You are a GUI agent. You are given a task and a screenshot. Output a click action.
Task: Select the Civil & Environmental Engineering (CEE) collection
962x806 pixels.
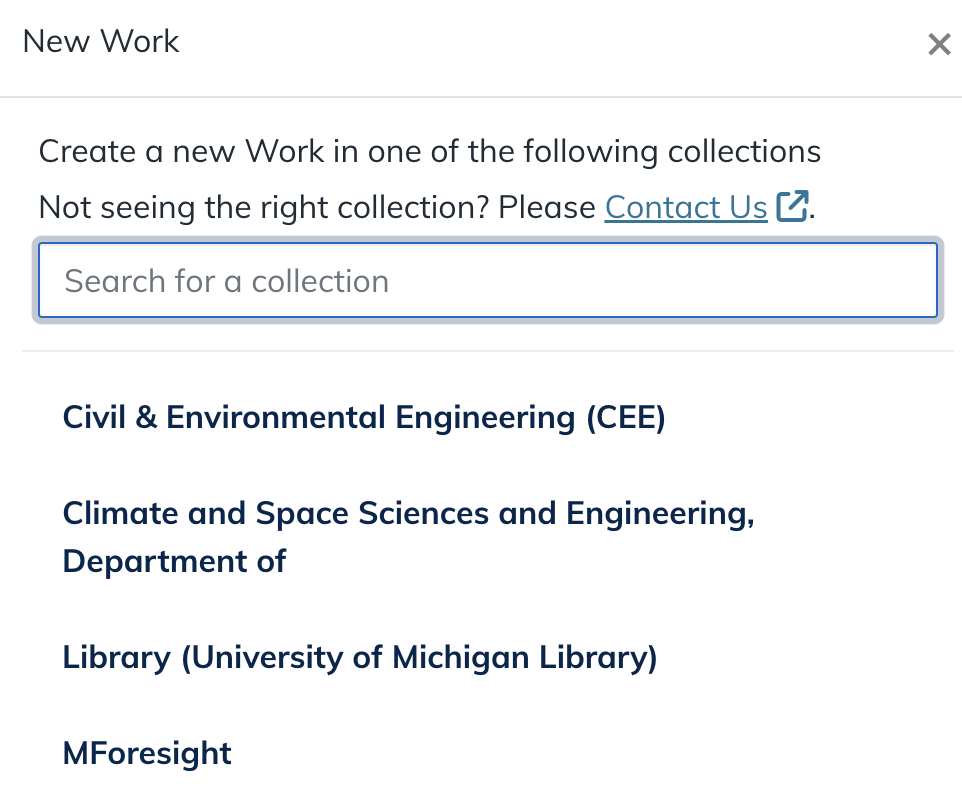click(364, 417)
